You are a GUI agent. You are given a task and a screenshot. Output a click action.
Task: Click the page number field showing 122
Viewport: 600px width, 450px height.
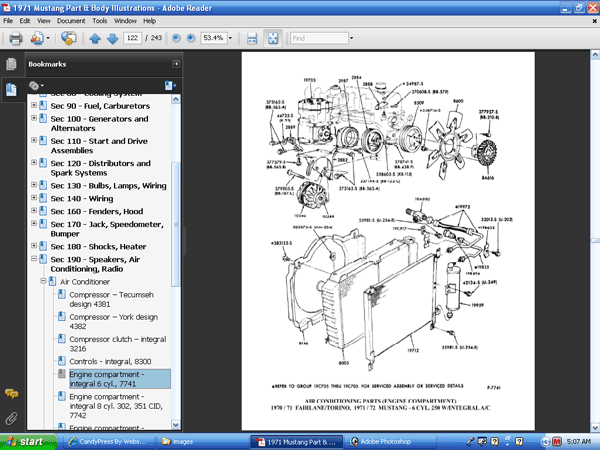(x=132, y=38)
